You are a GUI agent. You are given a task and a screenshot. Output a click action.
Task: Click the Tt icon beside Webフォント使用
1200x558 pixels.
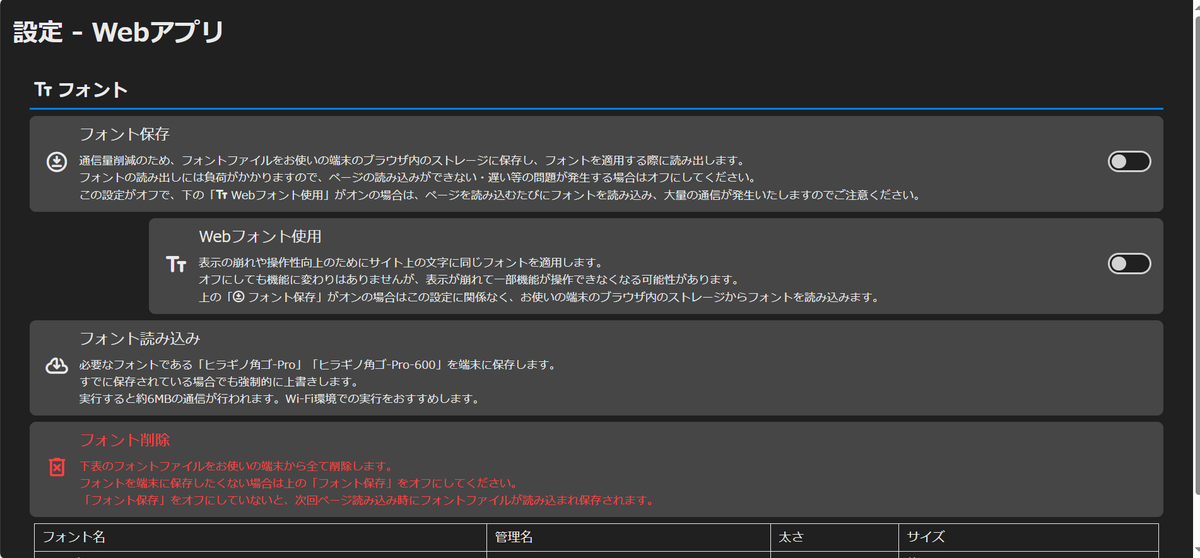pos(176,264)
